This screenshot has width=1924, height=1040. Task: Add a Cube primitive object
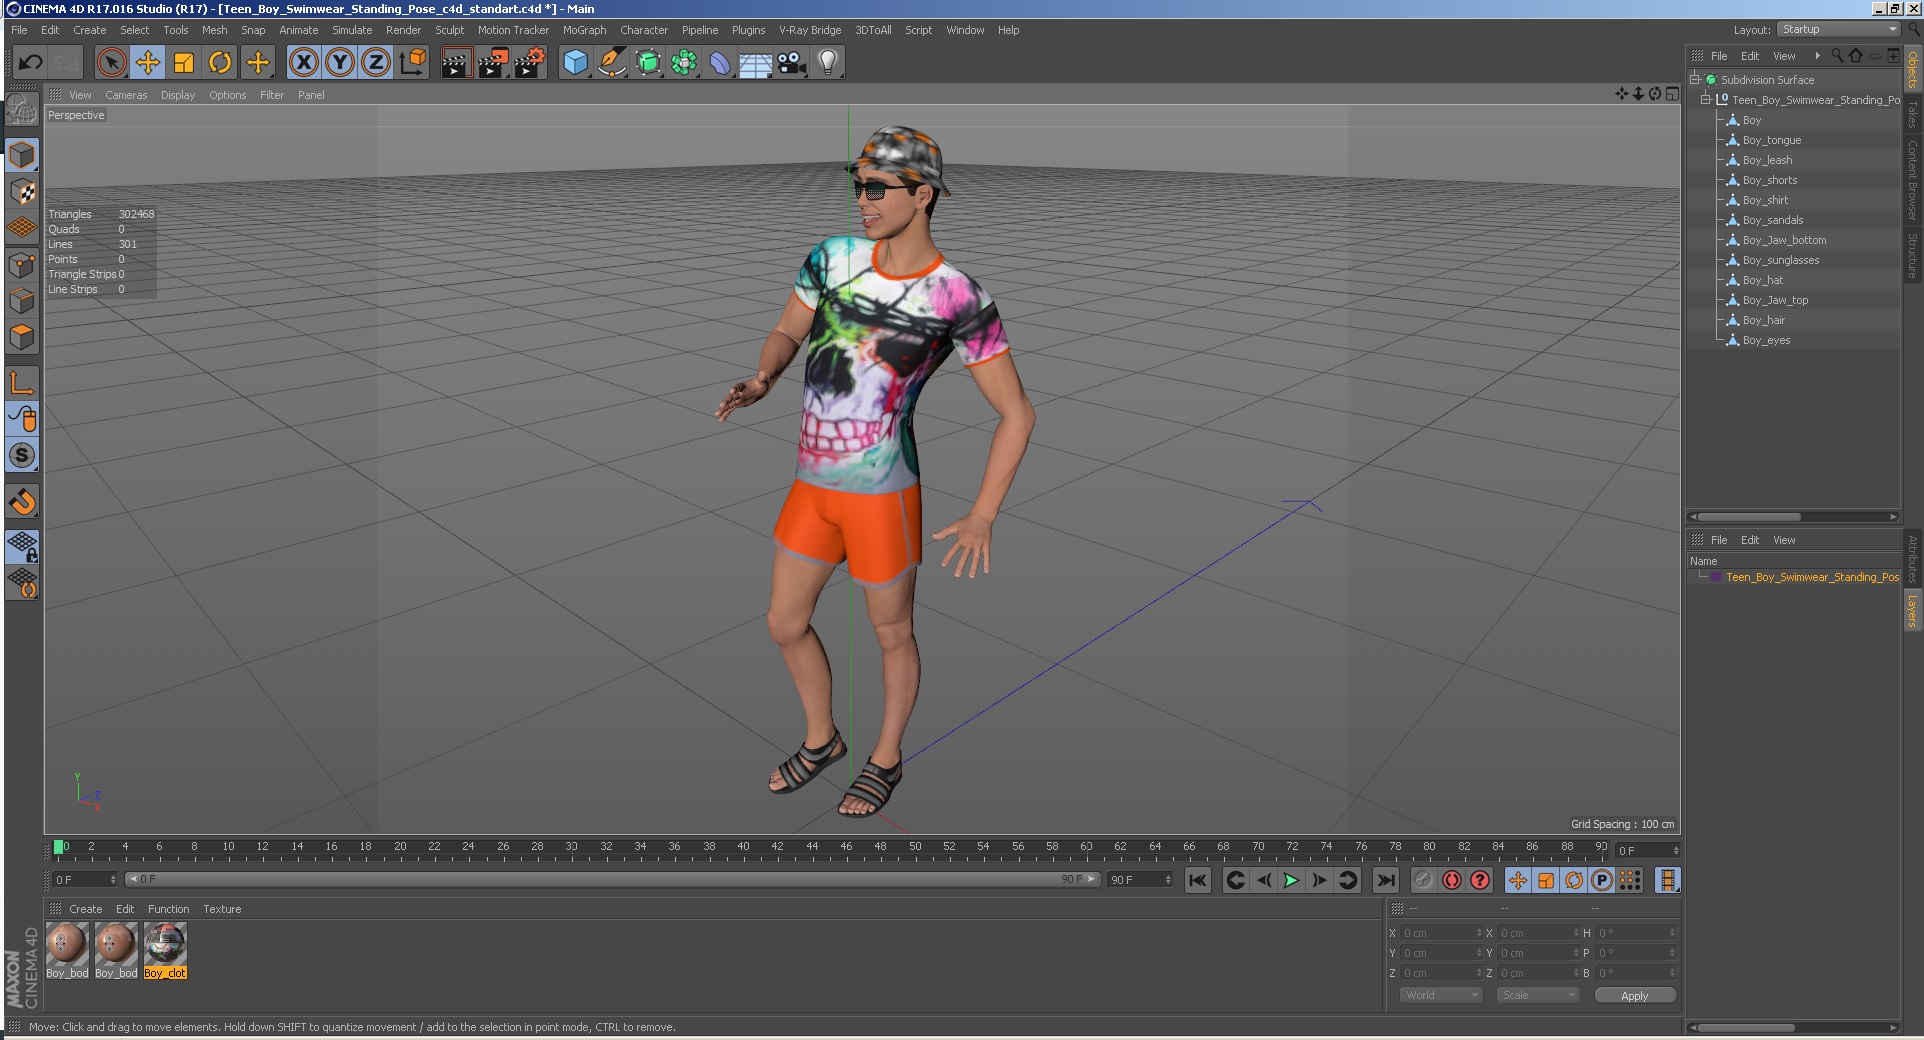[575, 63]
